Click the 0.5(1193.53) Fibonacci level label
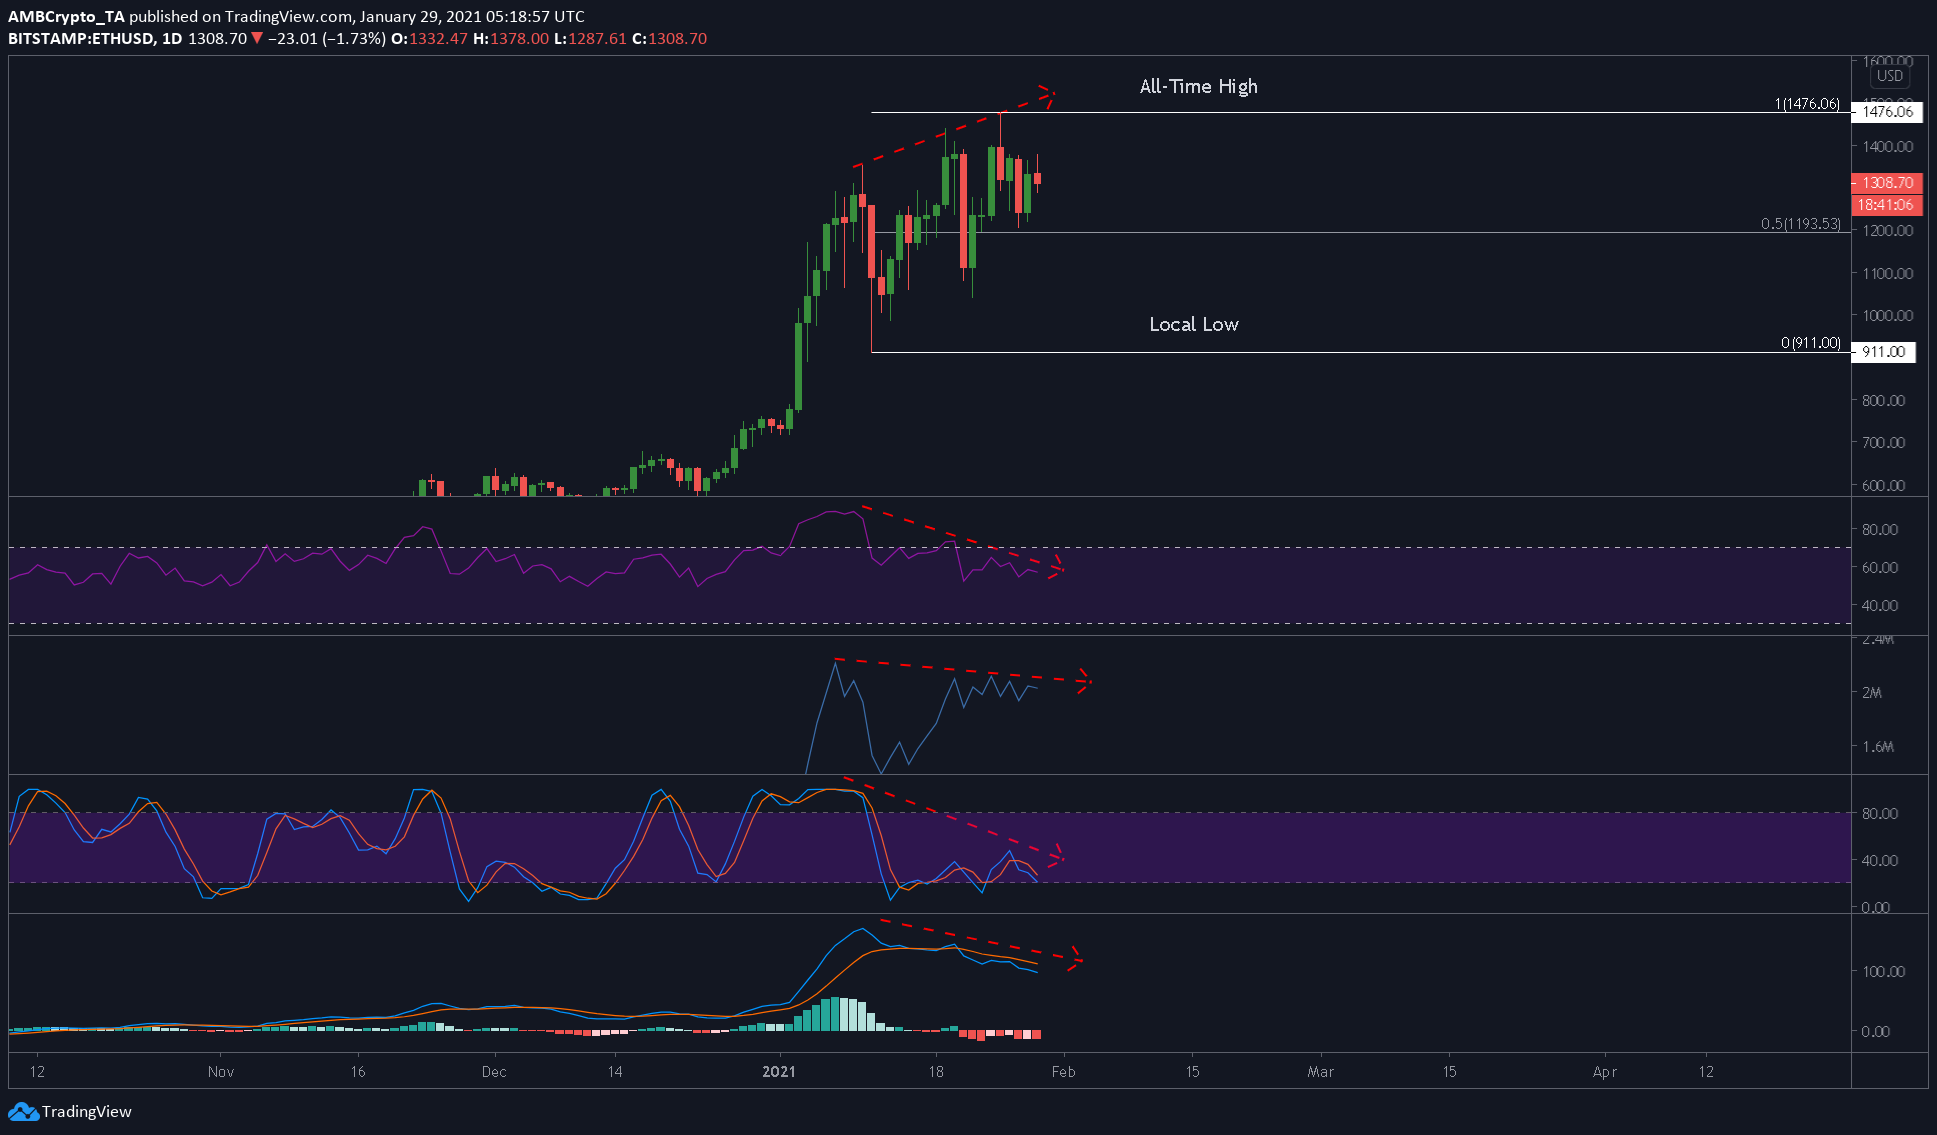 (1800, 224)
